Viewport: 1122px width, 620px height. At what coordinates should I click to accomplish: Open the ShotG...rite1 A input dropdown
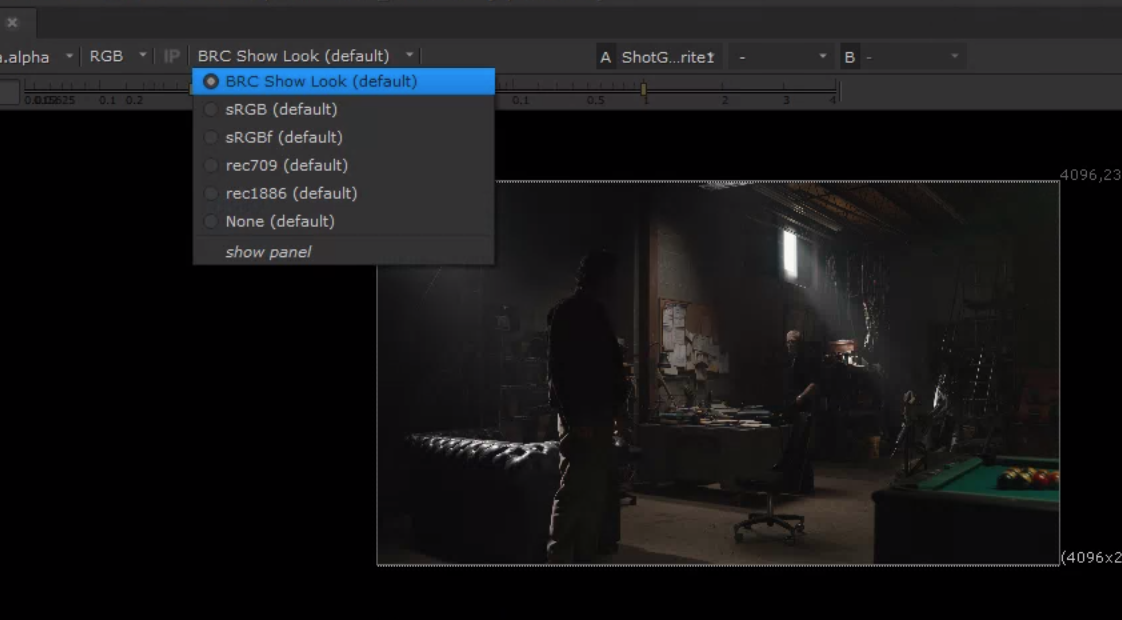(x=668, y=58)
